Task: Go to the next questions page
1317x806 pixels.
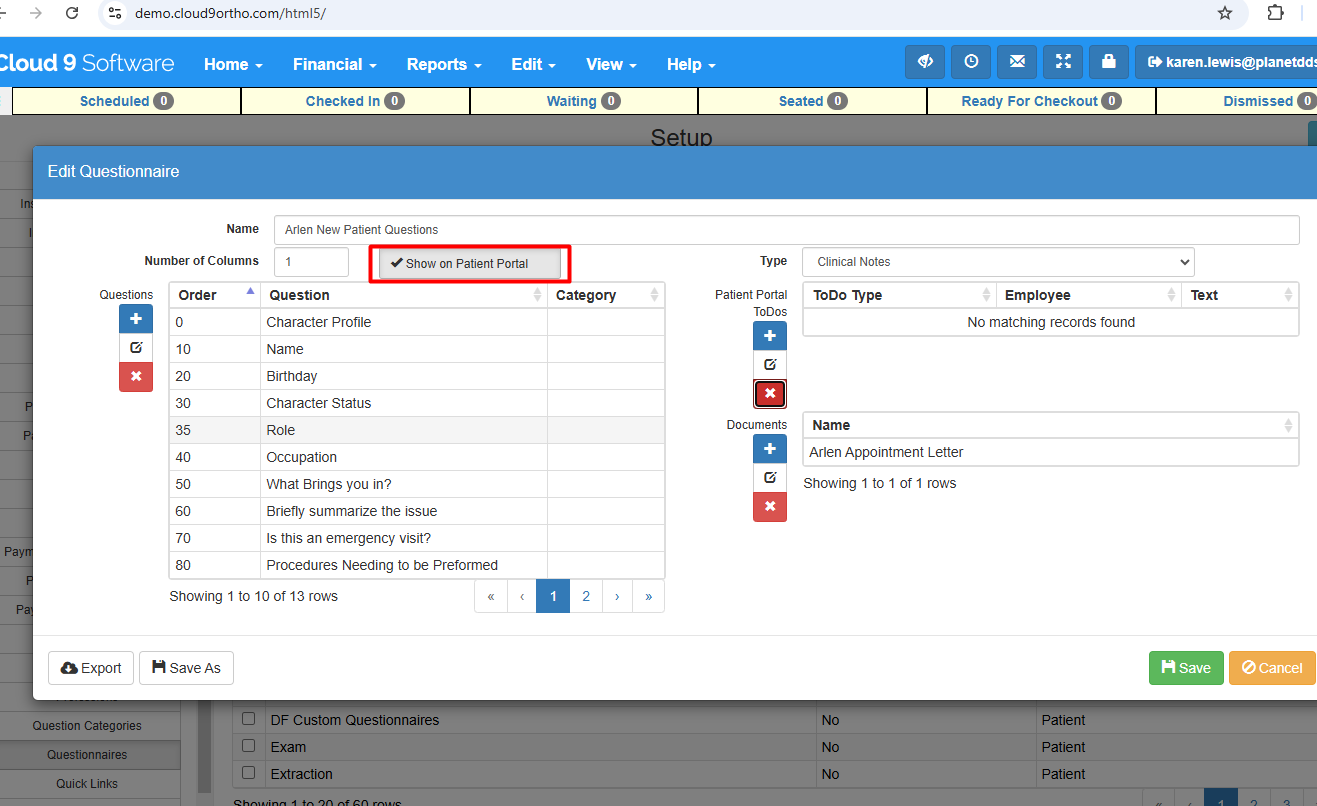Action: [617, 596]
